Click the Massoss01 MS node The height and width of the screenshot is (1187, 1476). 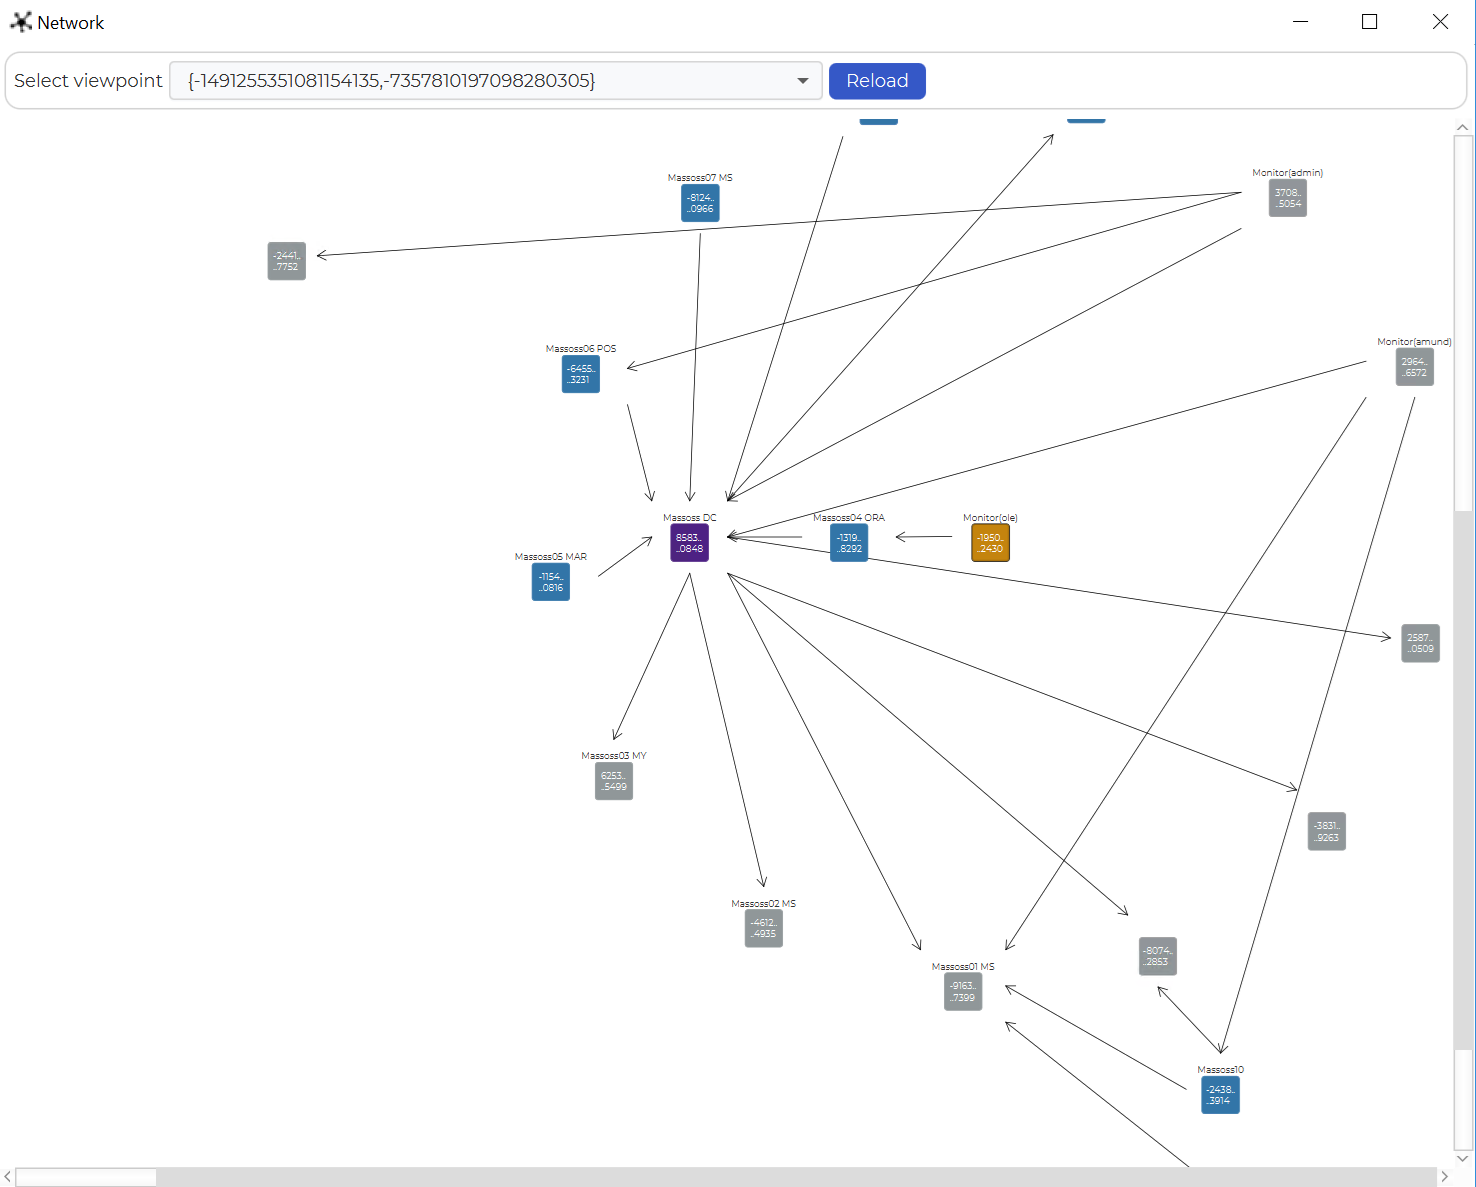[962, 992]
